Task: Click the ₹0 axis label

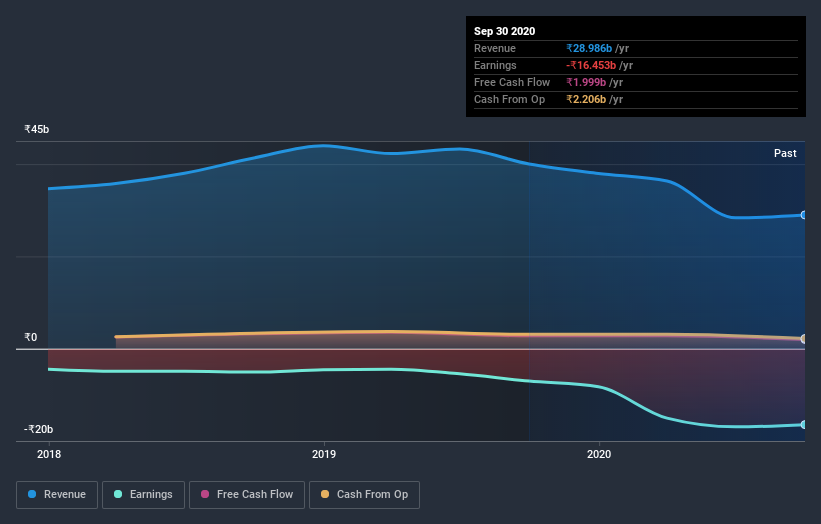Action: 31,337
